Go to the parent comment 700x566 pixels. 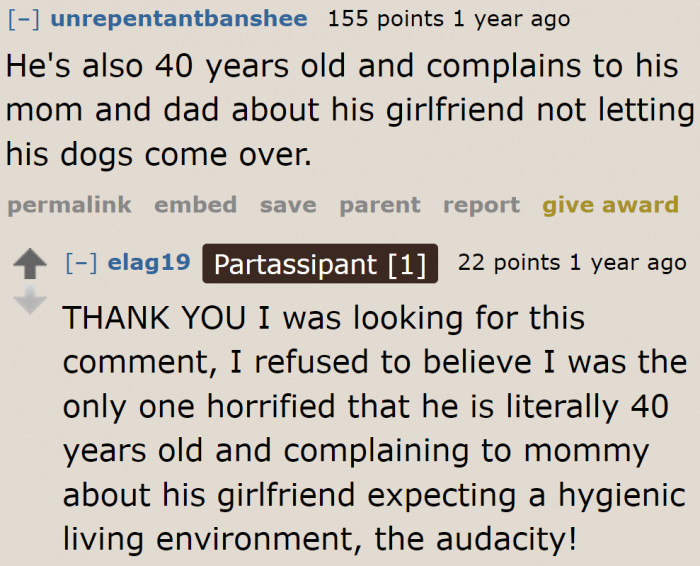coord(379,205)
